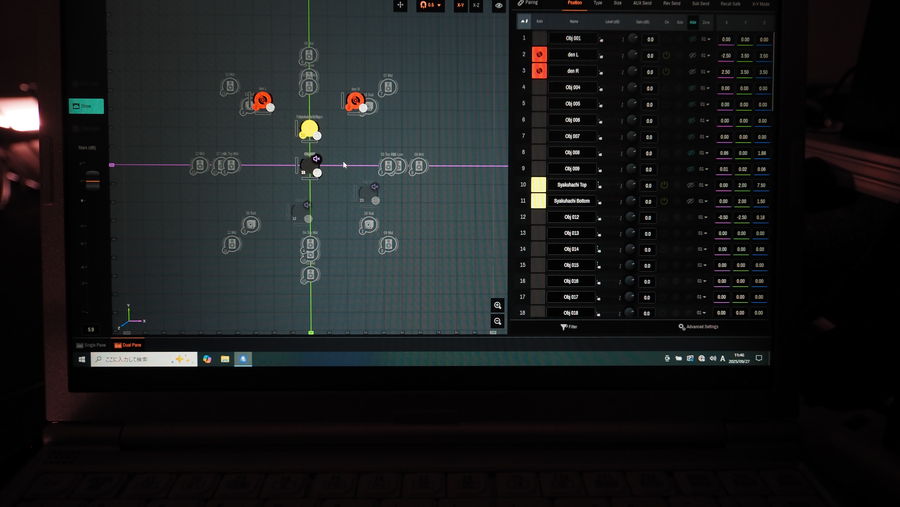Click the move/pan crosshair tool icon
The image size is (900, 507).
point(400,5)
